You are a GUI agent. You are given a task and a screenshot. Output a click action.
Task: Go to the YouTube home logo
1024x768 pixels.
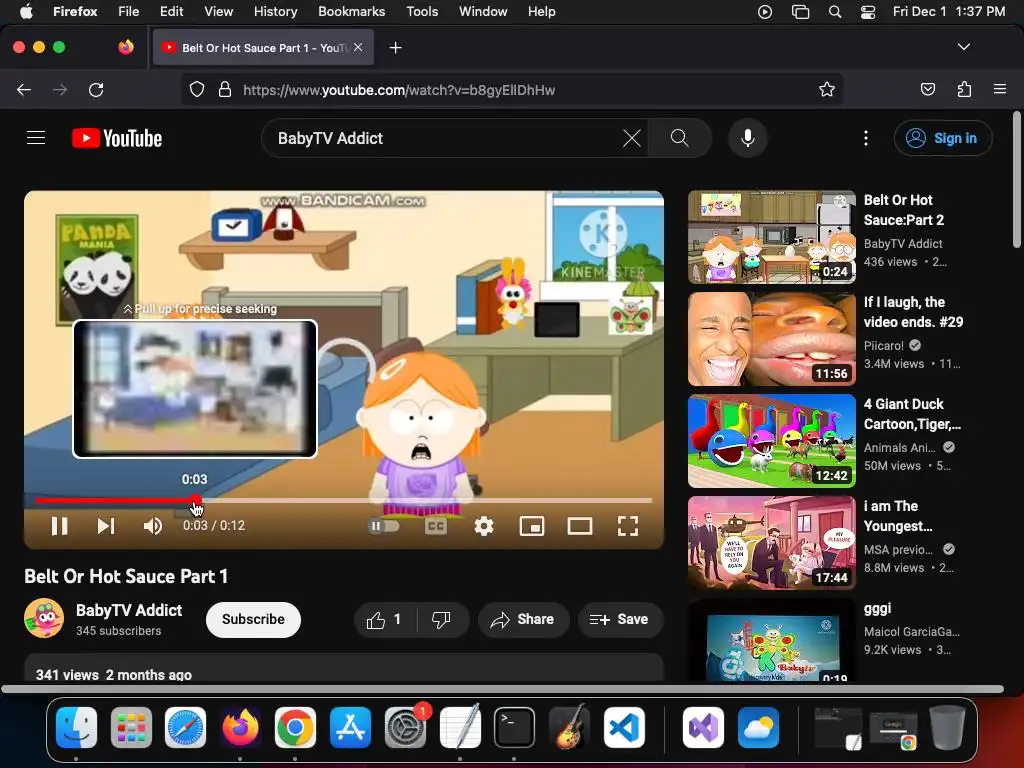(x=117, y=138)
